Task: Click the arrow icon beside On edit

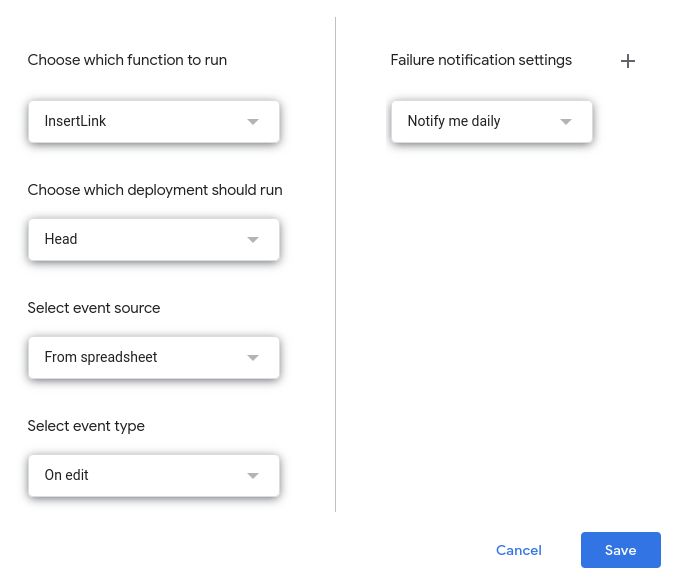Action: [253, 476]
